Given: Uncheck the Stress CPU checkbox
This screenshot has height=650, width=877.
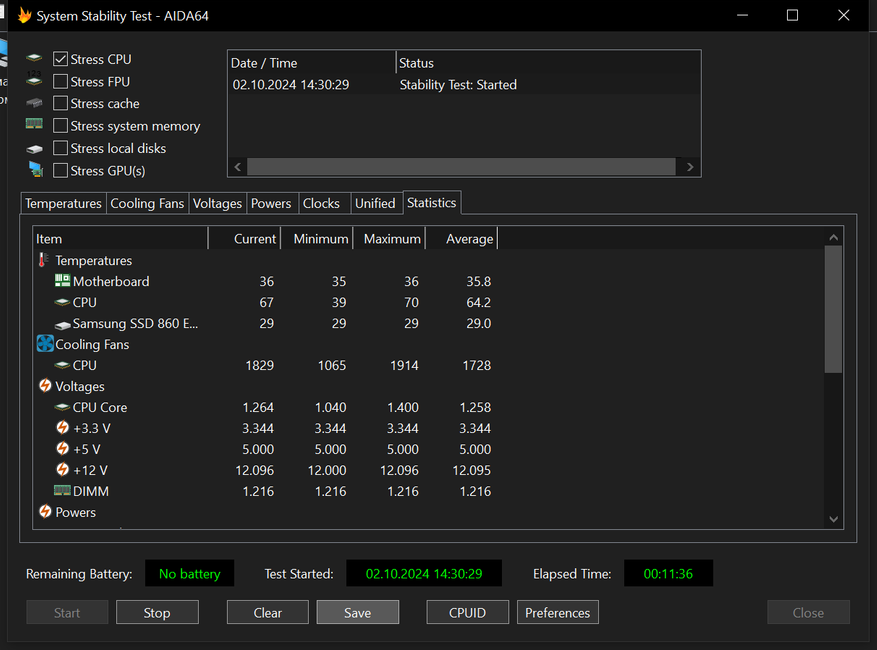Looking at the screenshot, I should click(61, 60).
